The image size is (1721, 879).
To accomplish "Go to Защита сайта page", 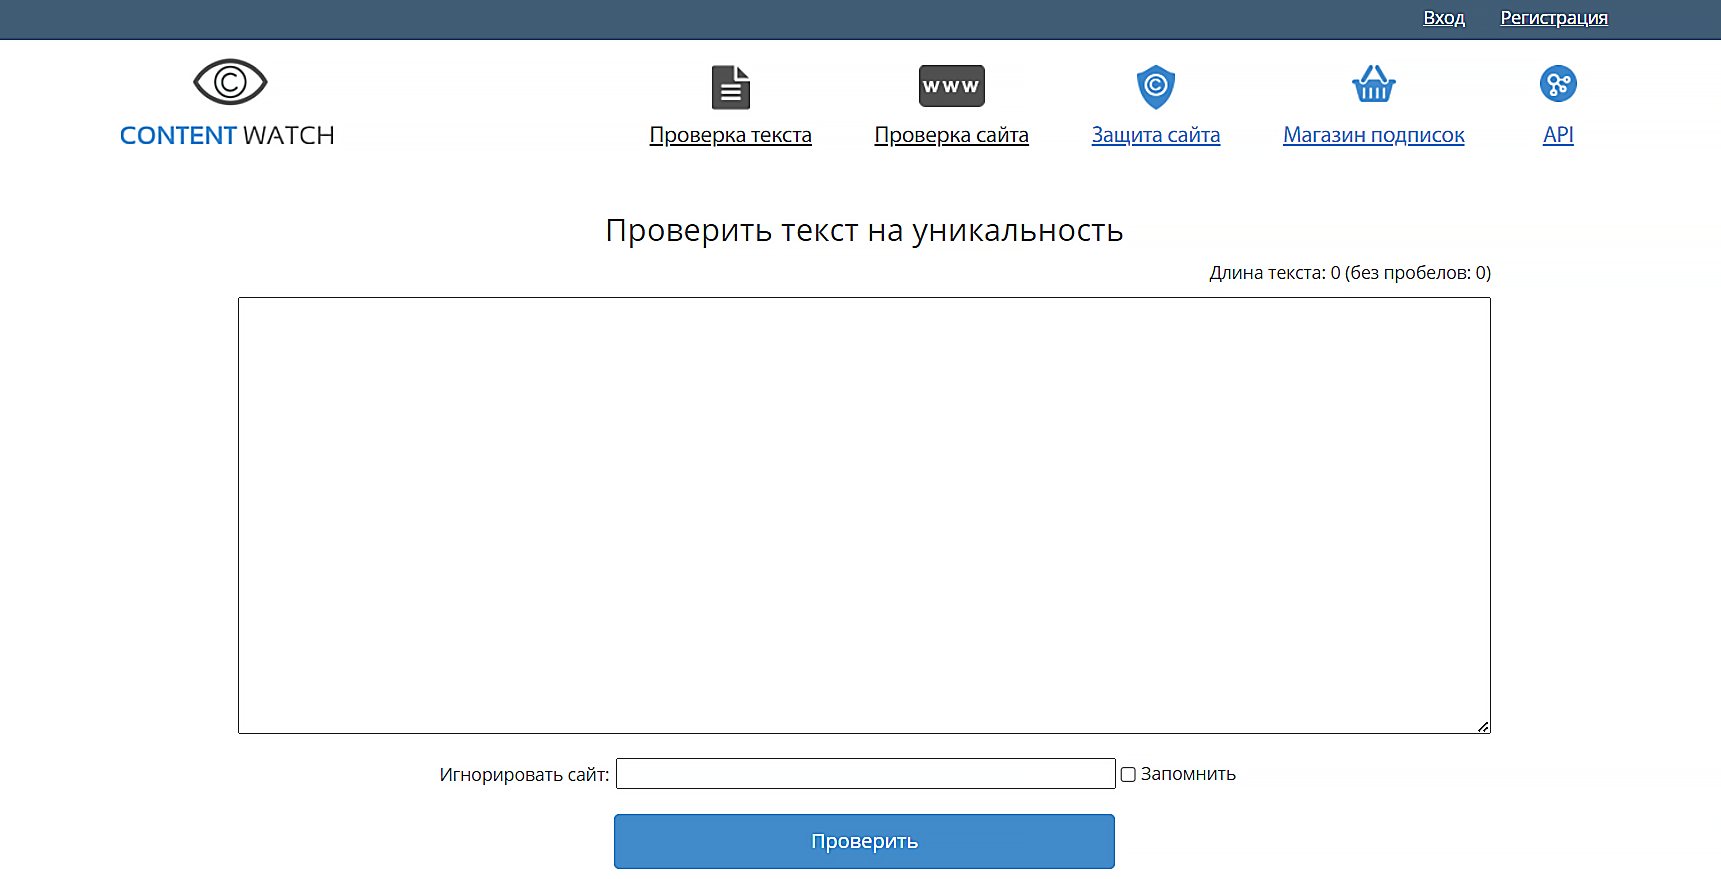I will click(1156, 135).
